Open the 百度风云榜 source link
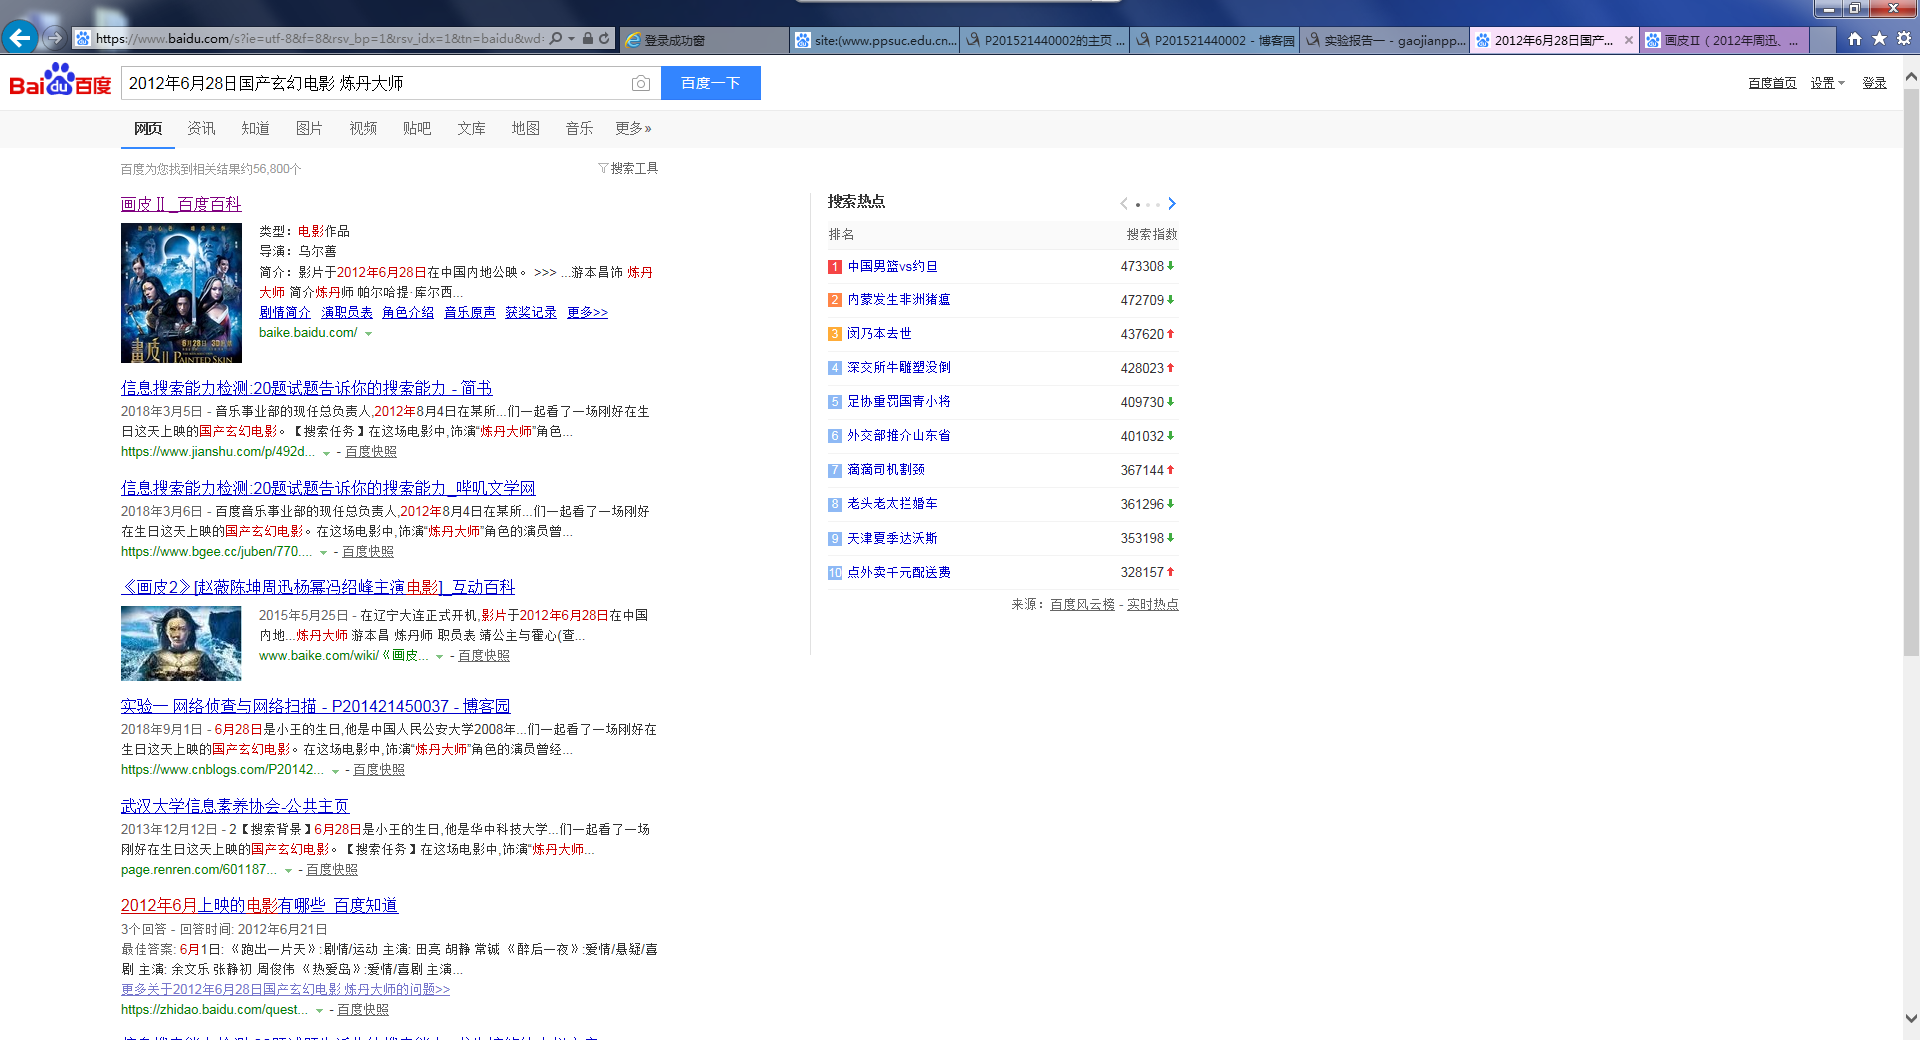This screenshot has width=1920, height=1040. coord(1082,604)
